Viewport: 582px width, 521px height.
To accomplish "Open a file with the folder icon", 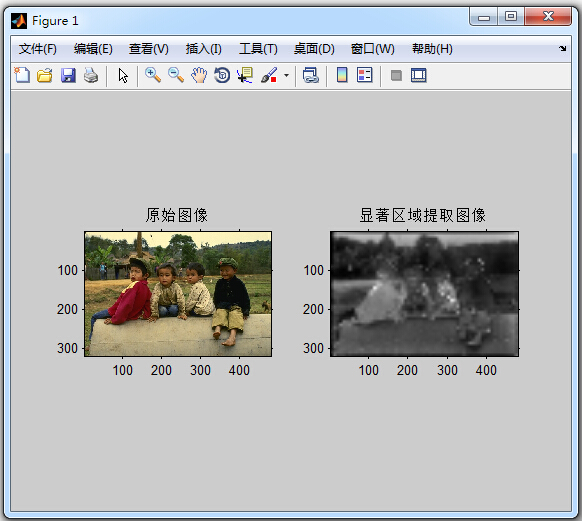I will [x=45, y=75].
